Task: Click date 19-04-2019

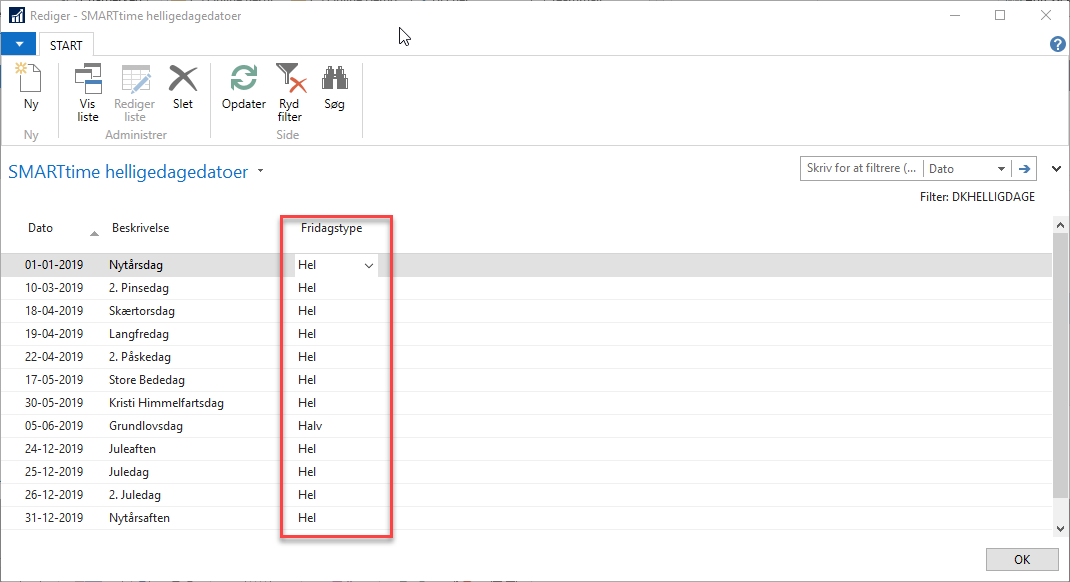Action: click(54, 334)
